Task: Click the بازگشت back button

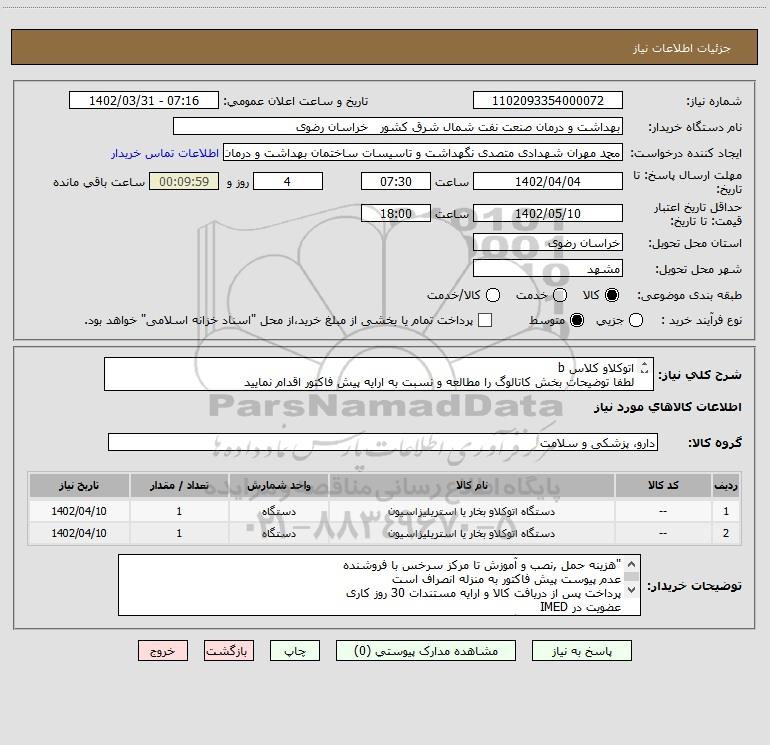Action: (229, 651)
